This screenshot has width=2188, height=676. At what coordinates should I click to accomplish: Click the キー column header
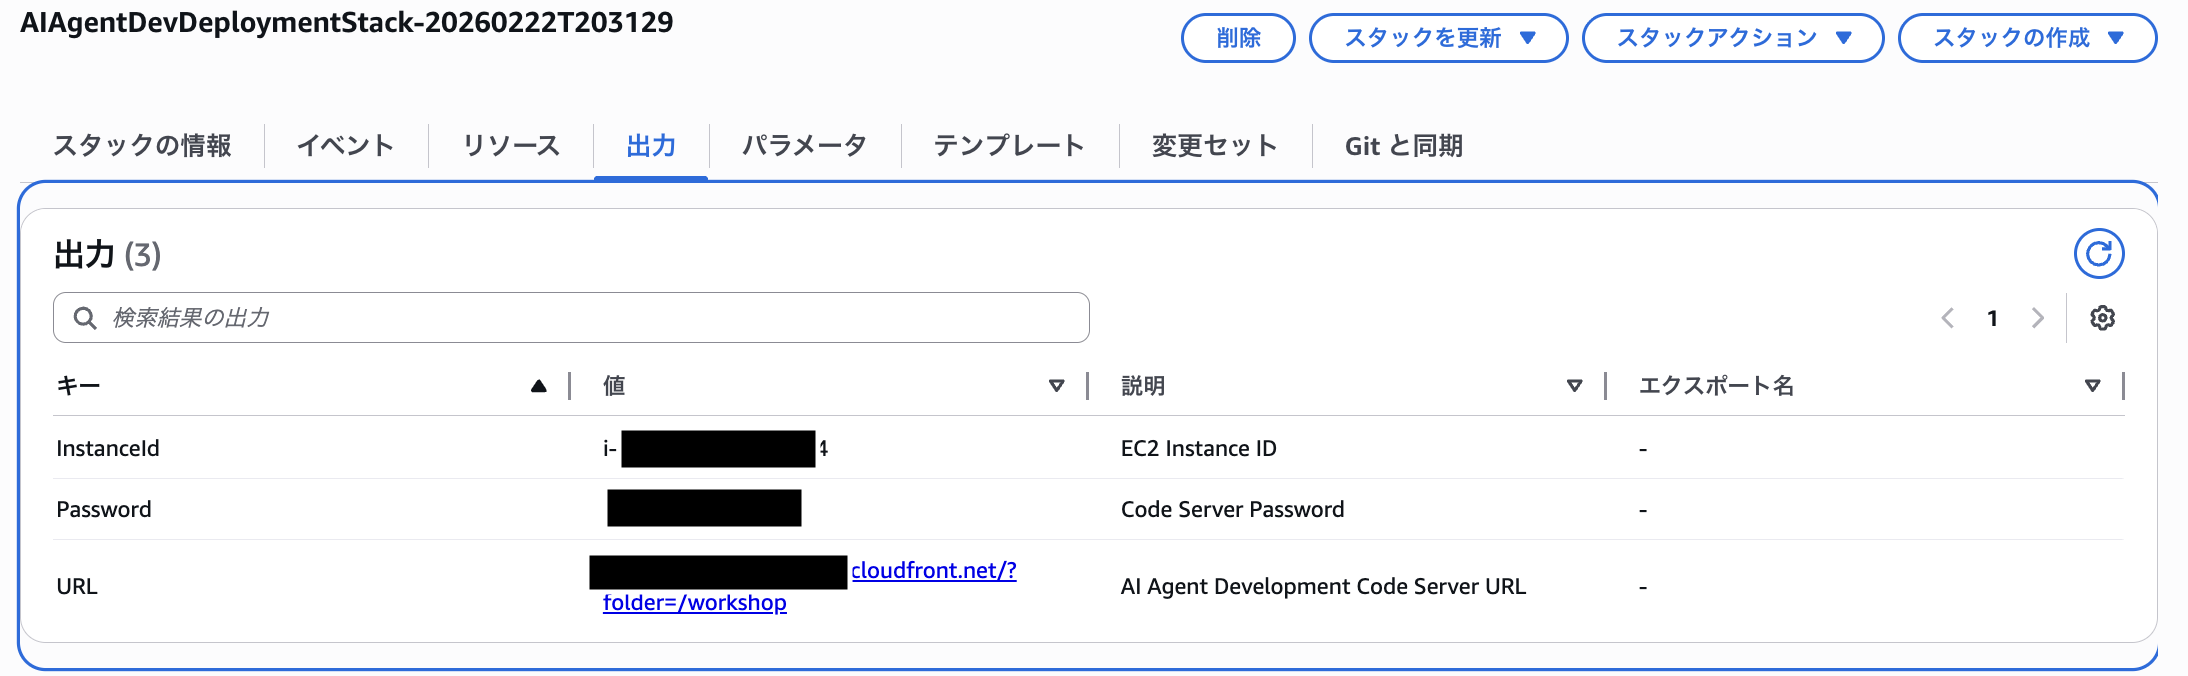(78, 386)
